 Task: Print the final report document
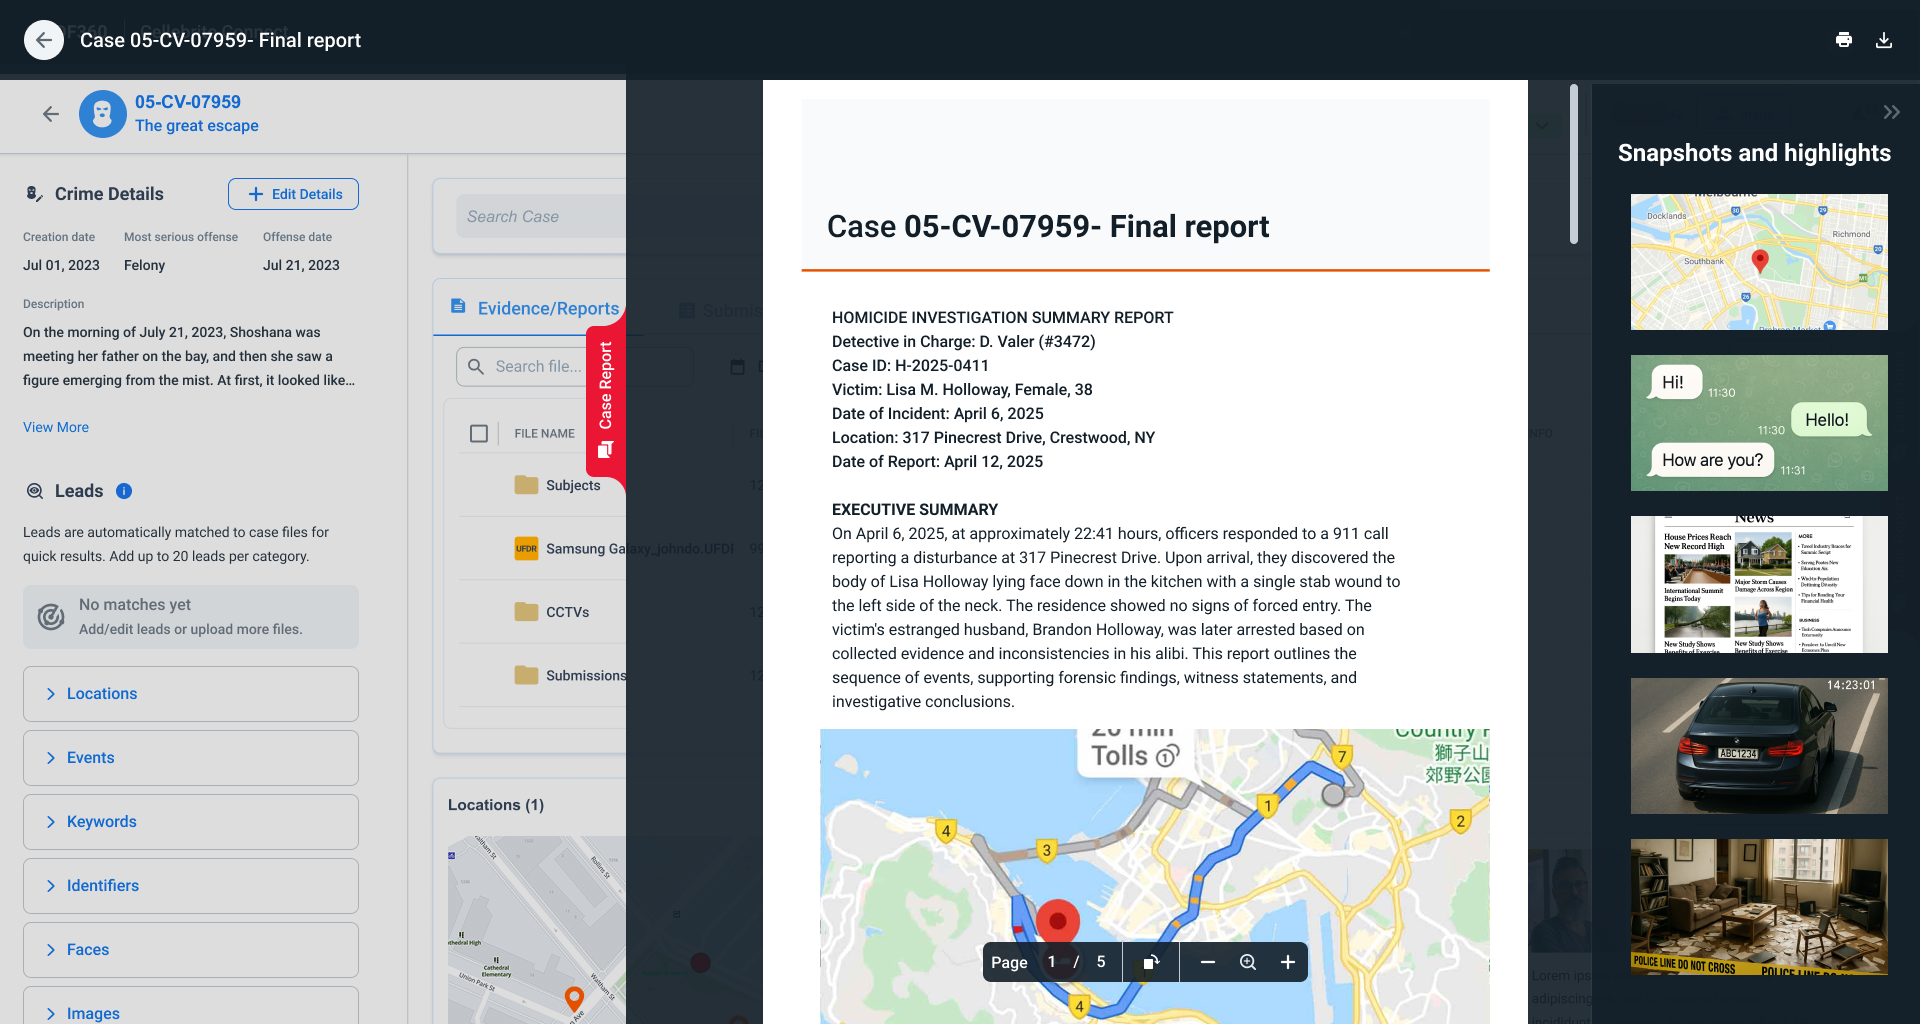click(x=1844, y=40)
